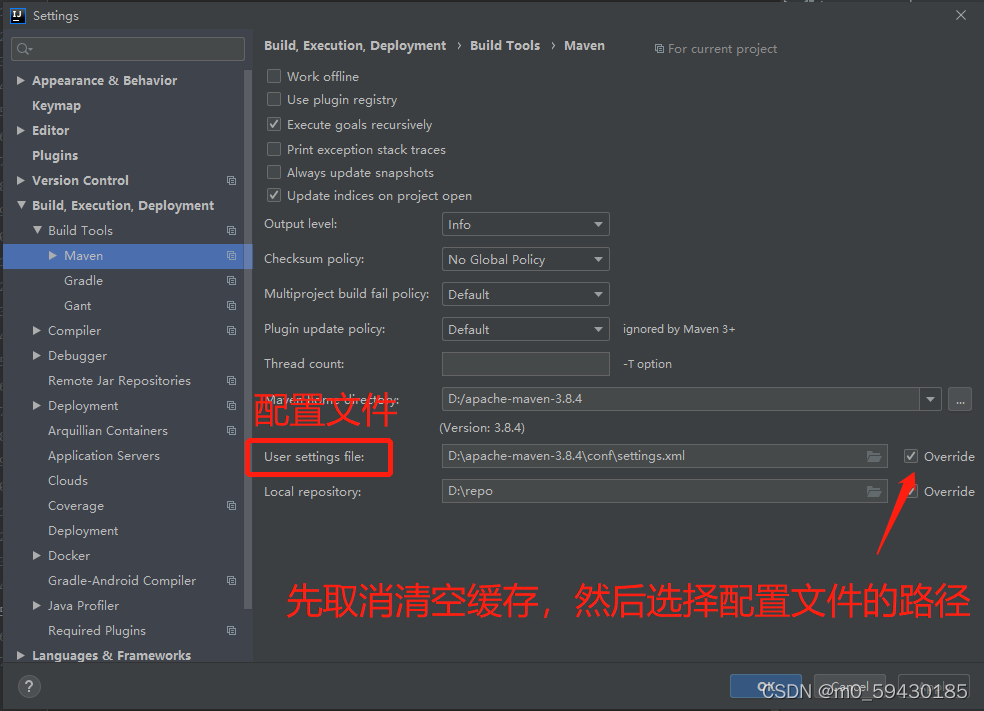Click the project-level icon beside Arquillian Containers
The height and width of the screenshot is (711, 984).
click(x=232, y=430)
